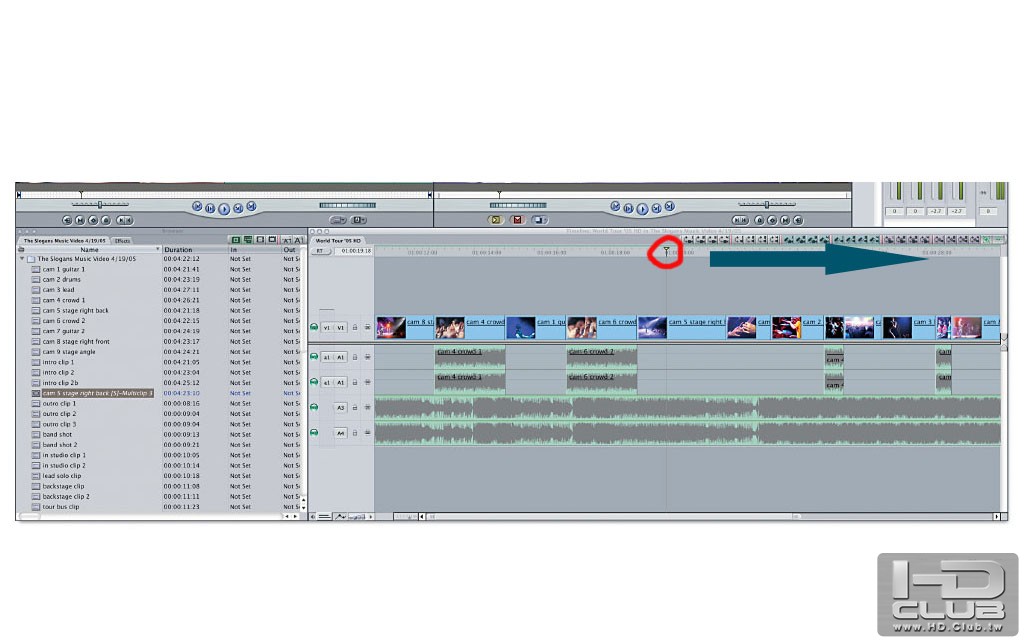The image size is (1024, 642).
Task: Collapse The Slogans Music Video 4/19/05 bin
Action: click(x=22, y=259)
